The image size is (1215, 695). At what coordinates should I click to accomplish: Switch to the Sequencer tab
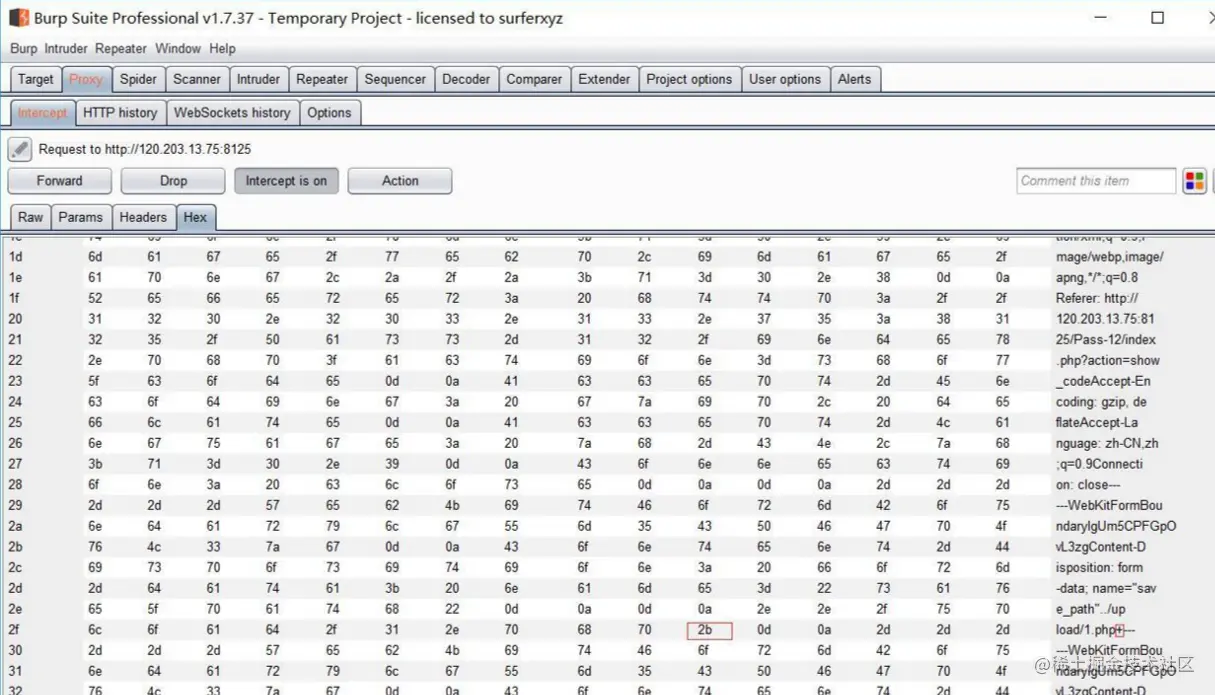(x=395, y=79)
